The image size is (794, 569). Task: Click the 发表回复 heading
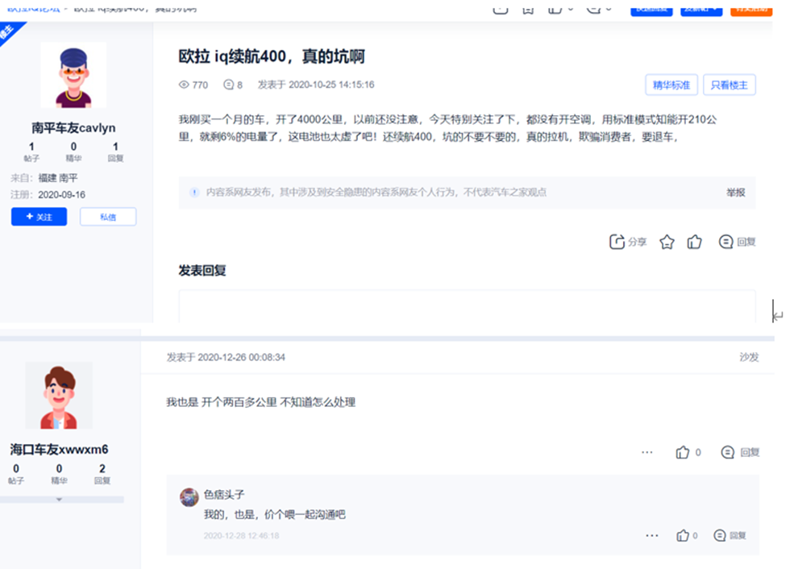click(203, 271)
